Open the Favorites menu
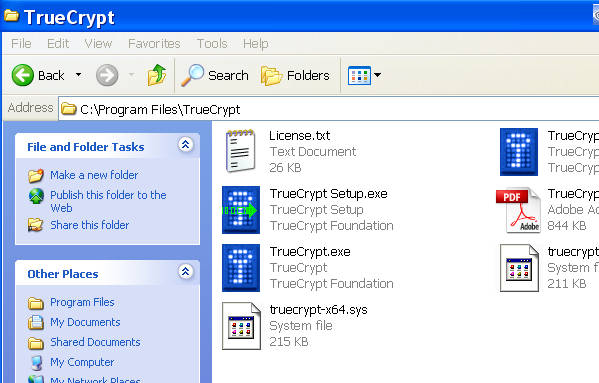The image size is (599, 383). click(x=154, y=44)
